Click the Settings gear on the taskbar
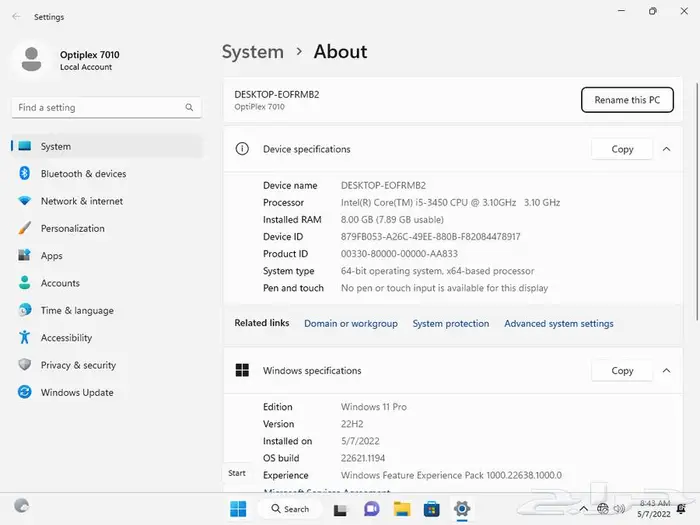The image size is (700, 525). (x=462, y=508)
